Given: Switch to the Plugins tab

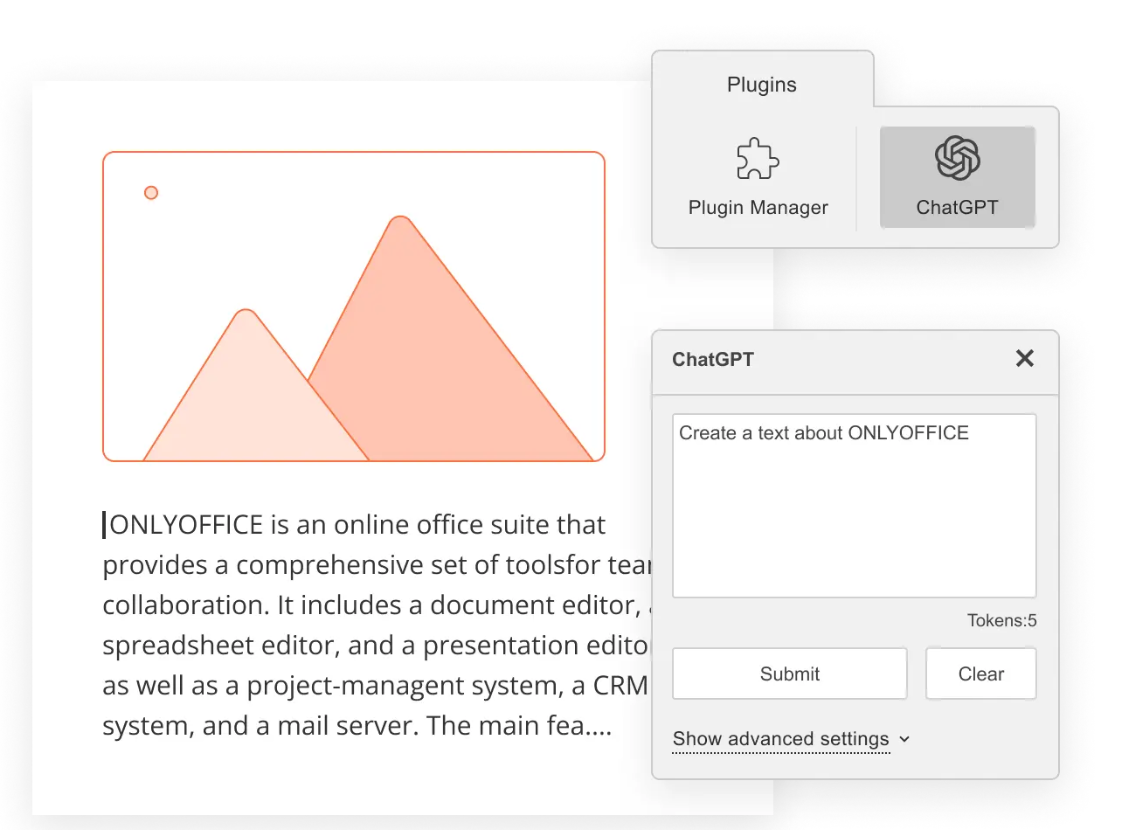Looking at the screenshot, I should pos(762,85).
